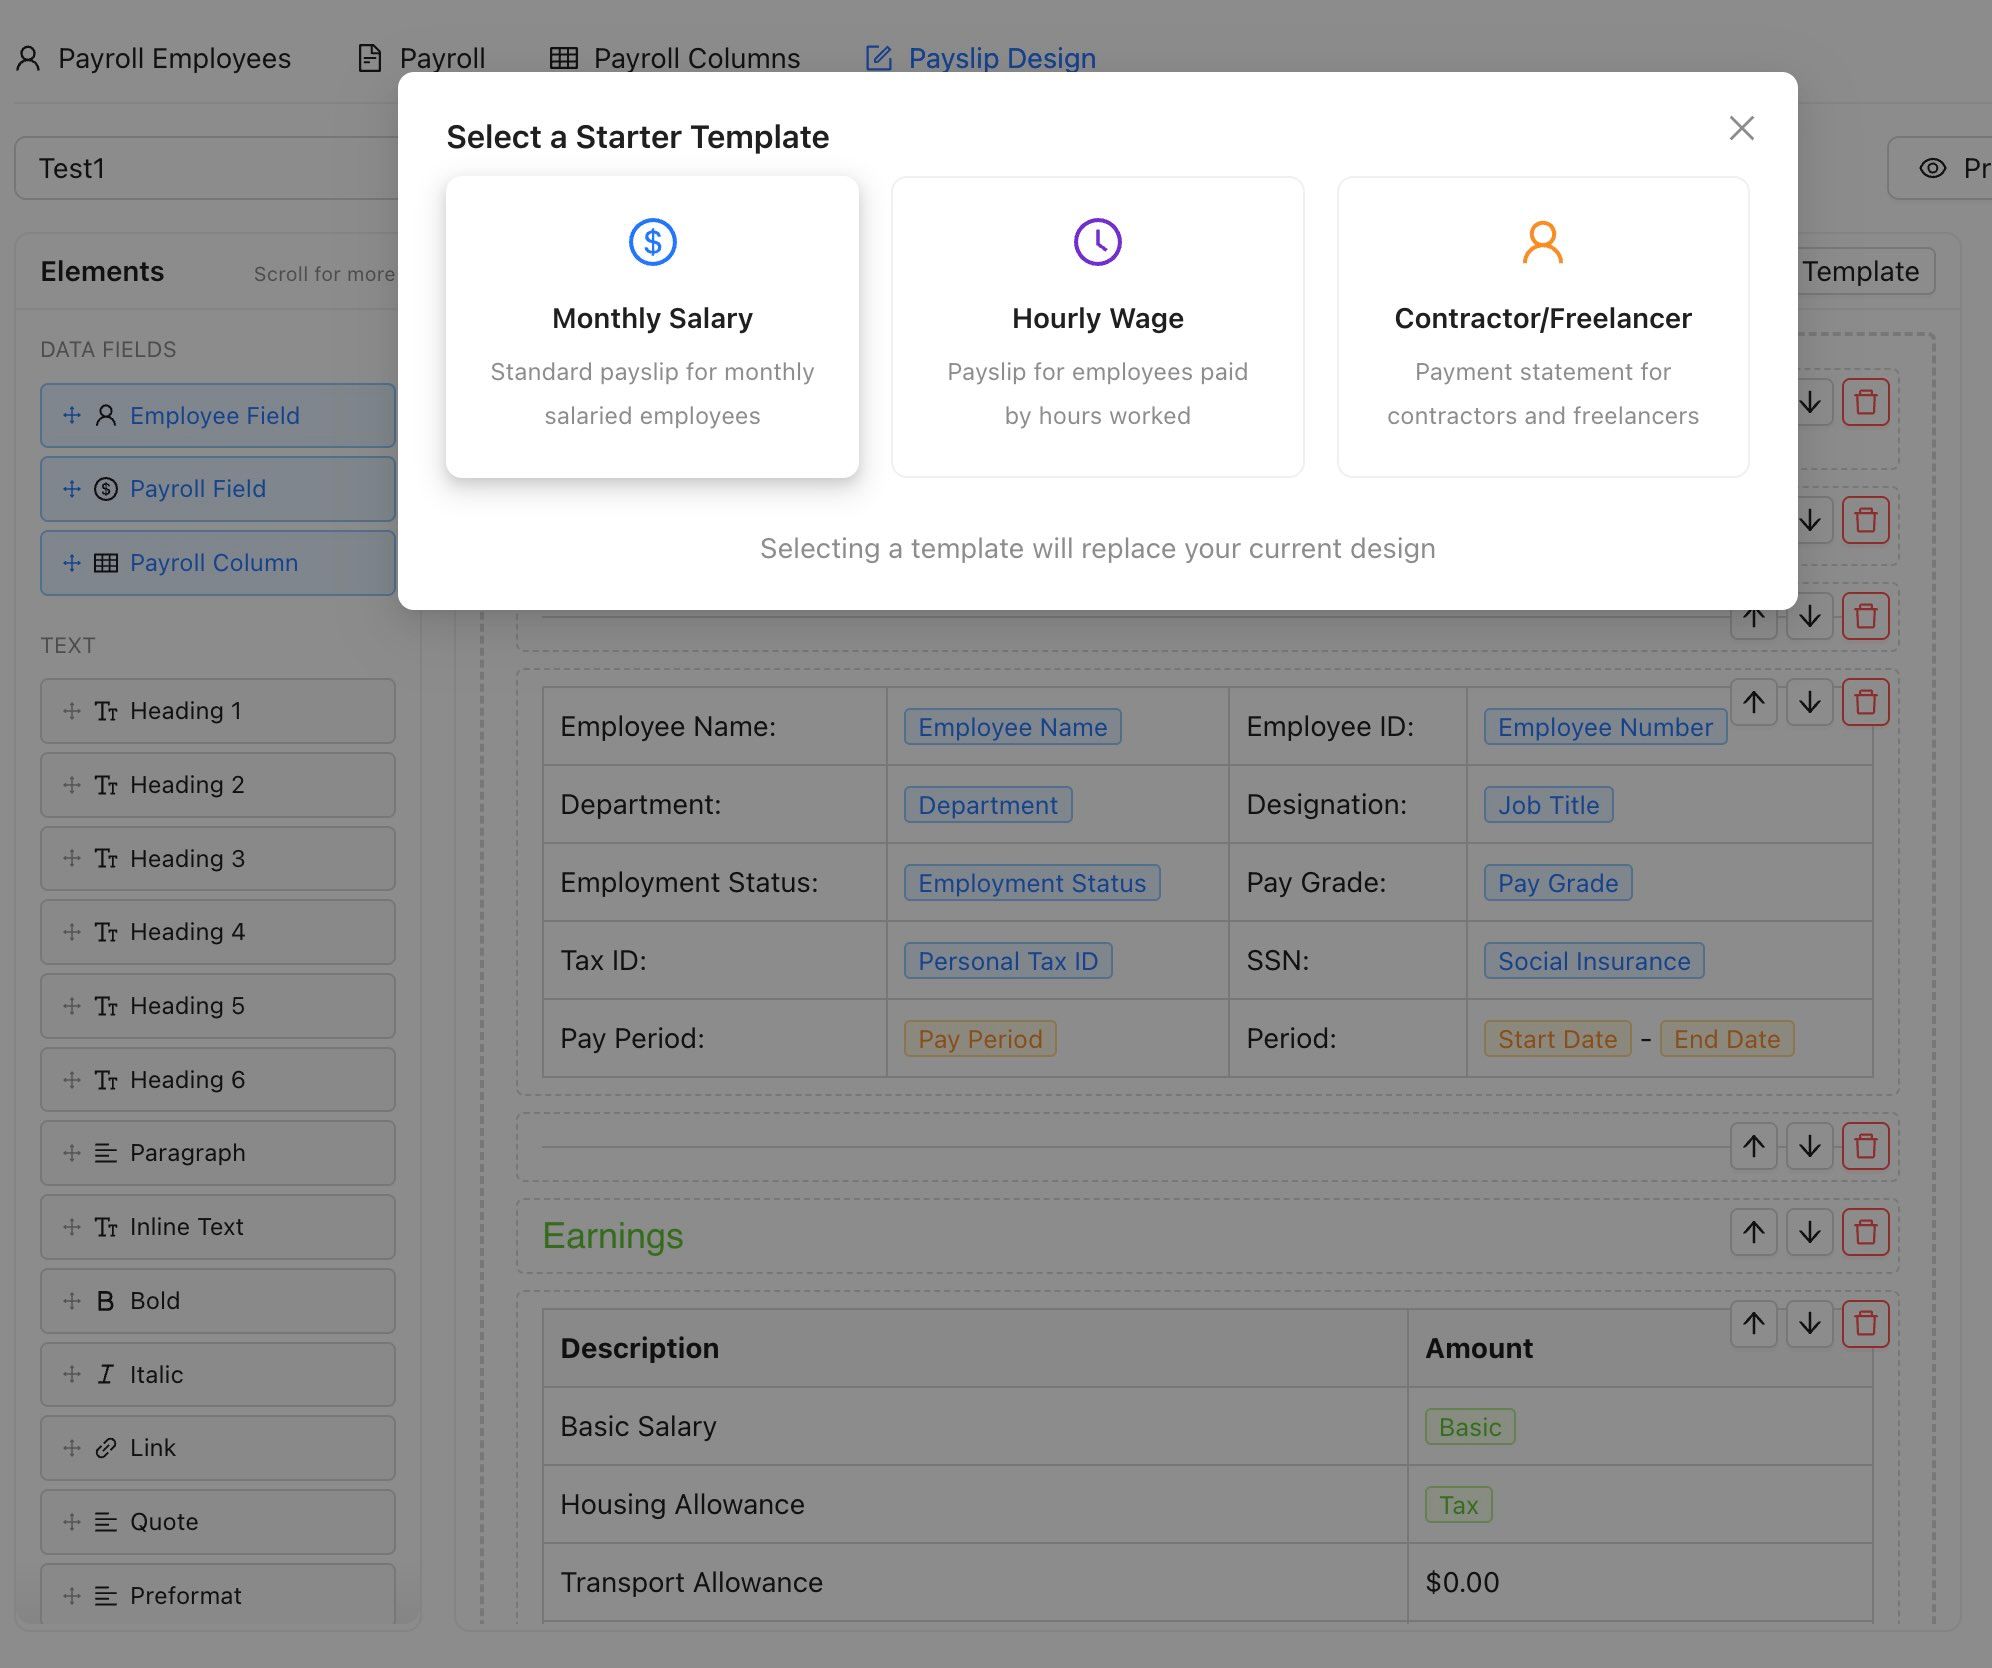Switch to Payroll Columns tab
1992x1668 pixels.
click(675, 58)
